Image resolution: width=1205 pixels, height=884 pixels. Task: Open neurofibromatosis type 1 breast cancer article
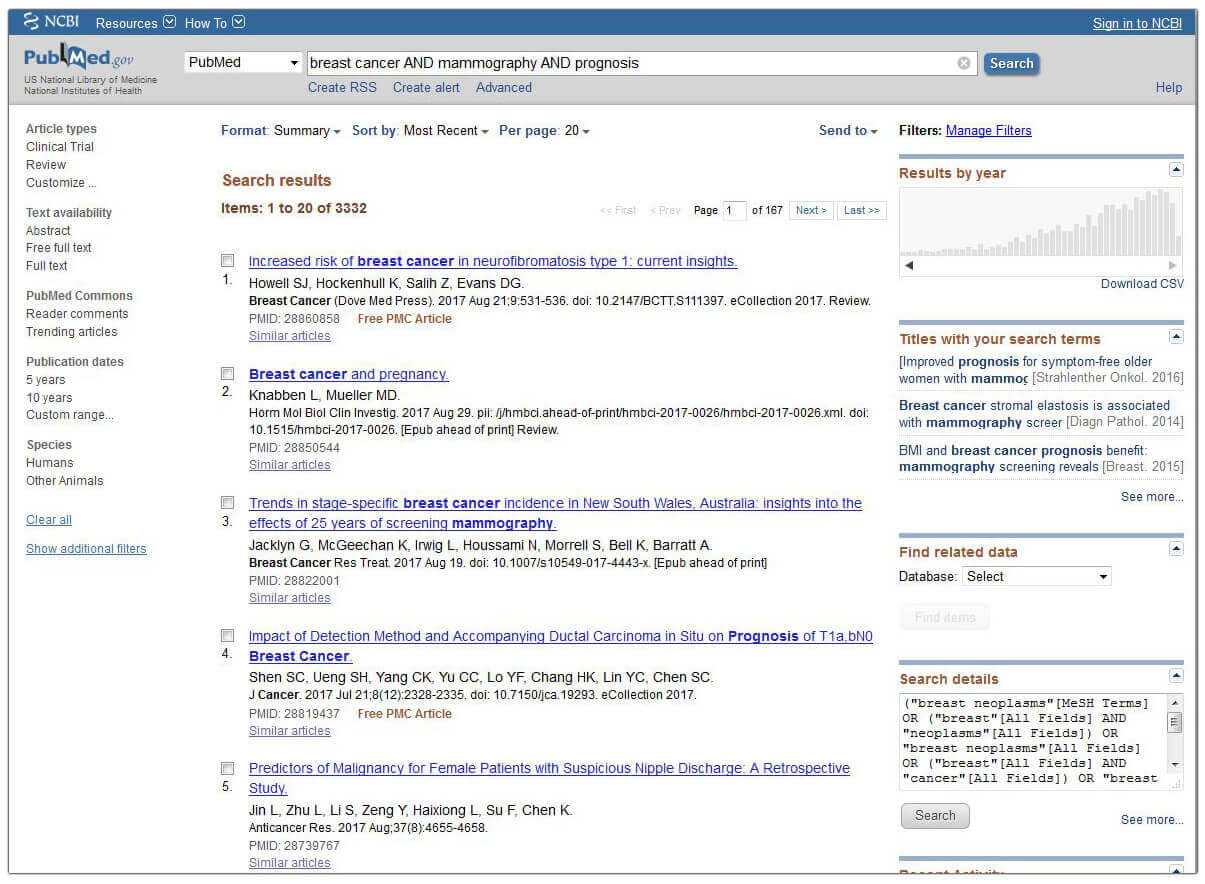coord(493,261)
